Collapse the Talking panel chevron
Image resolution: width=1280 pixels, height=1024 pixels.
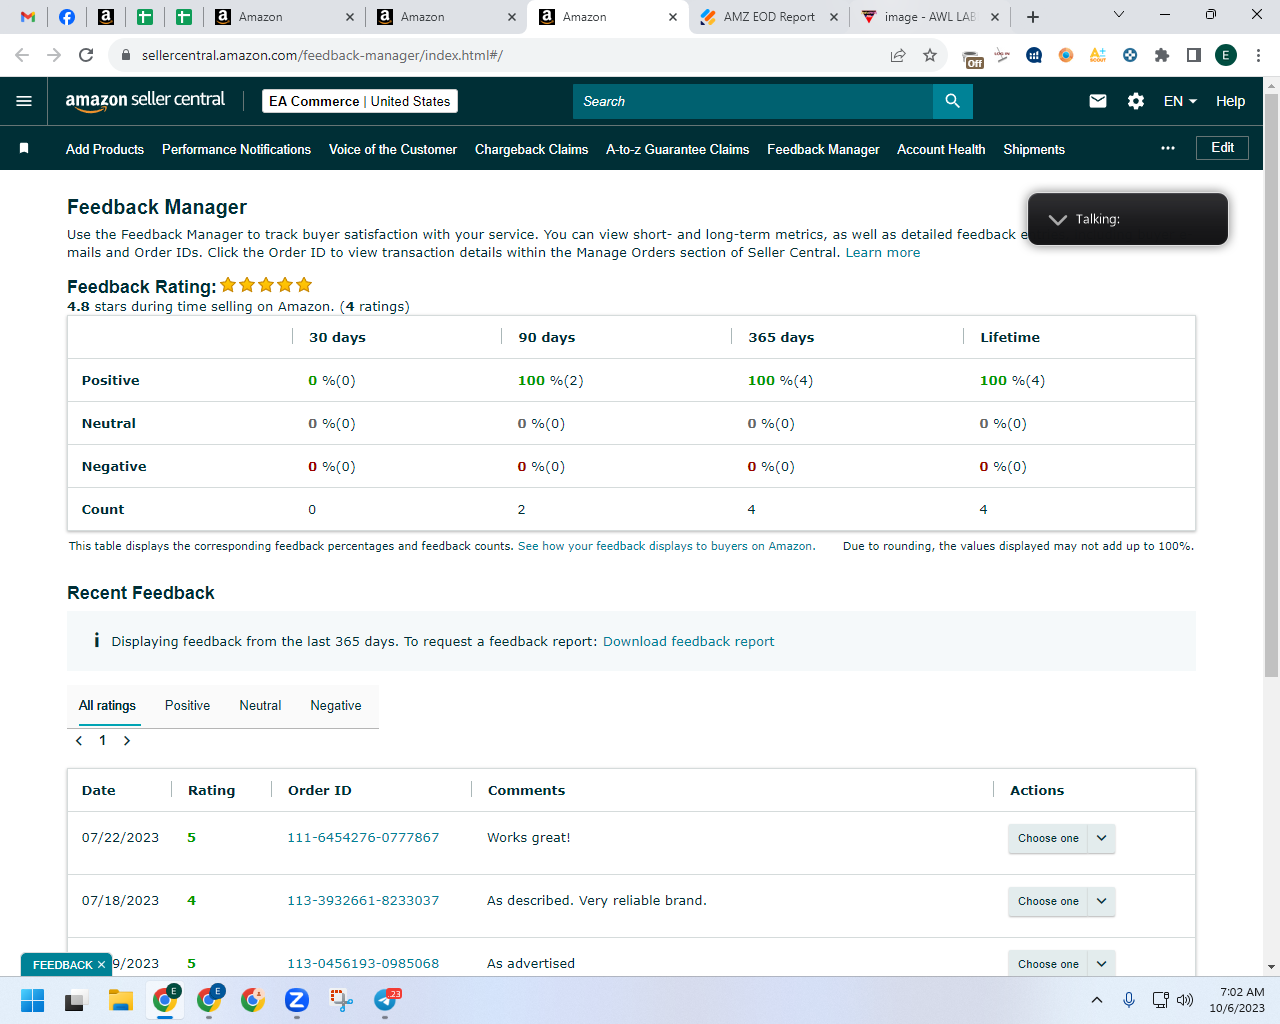(1057, 219)
